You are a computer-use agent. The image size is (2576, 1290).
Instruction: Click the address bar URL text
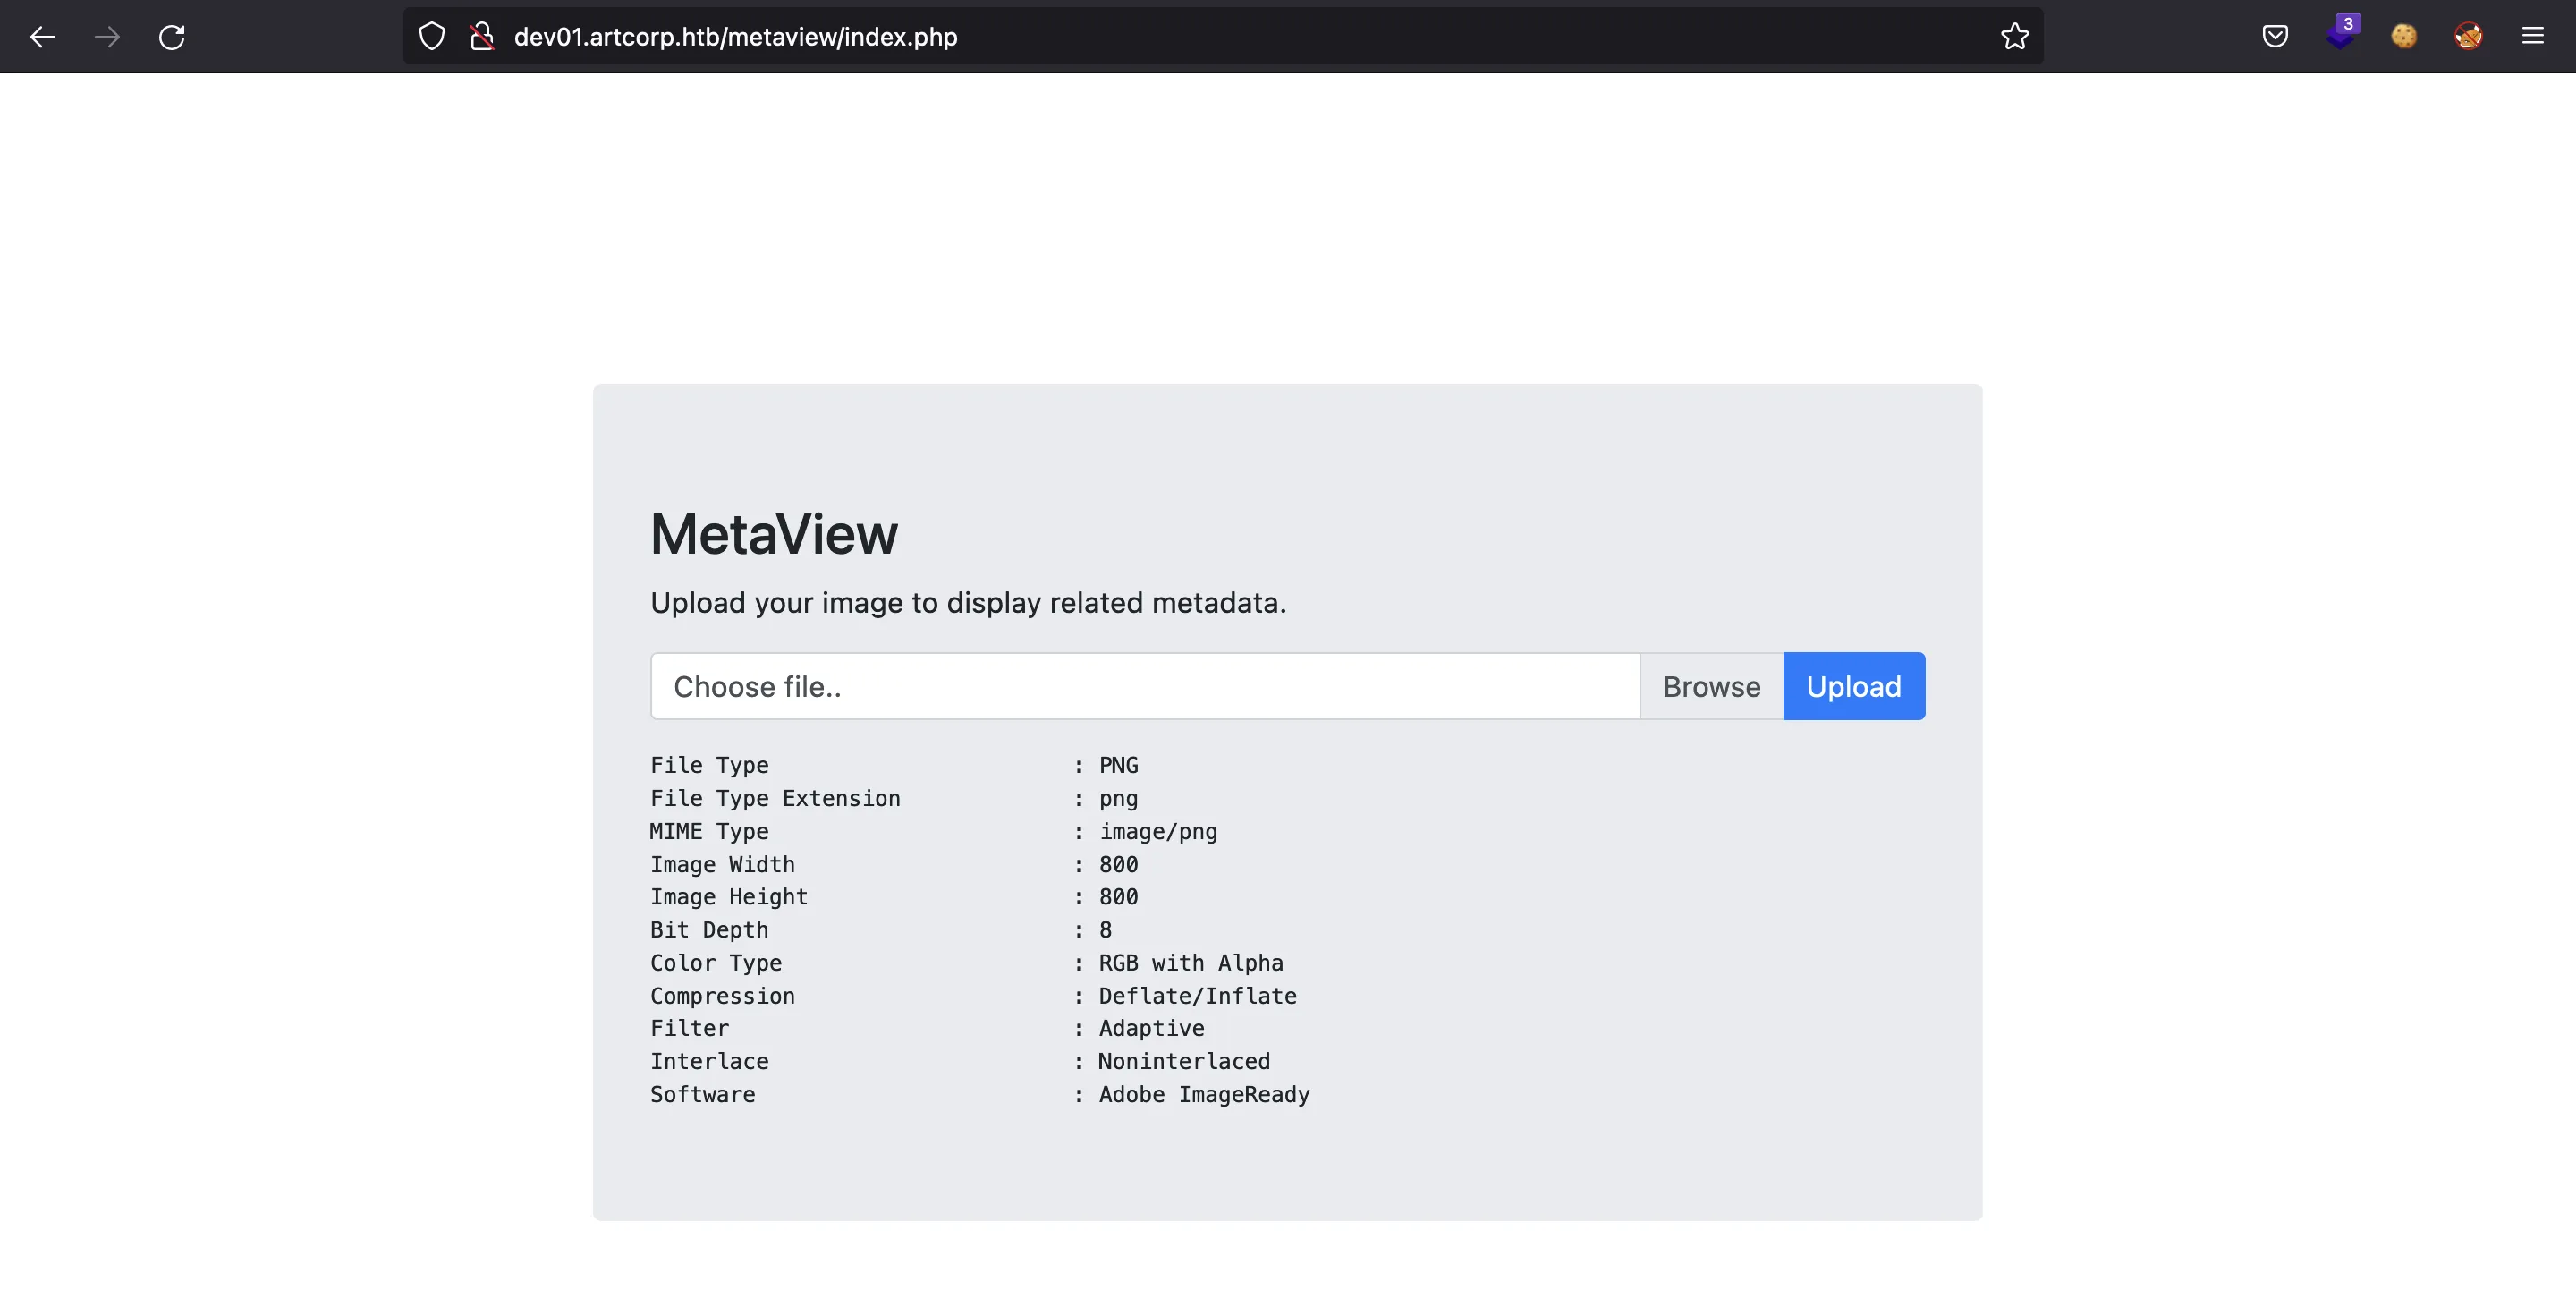[x=735, y=36]
